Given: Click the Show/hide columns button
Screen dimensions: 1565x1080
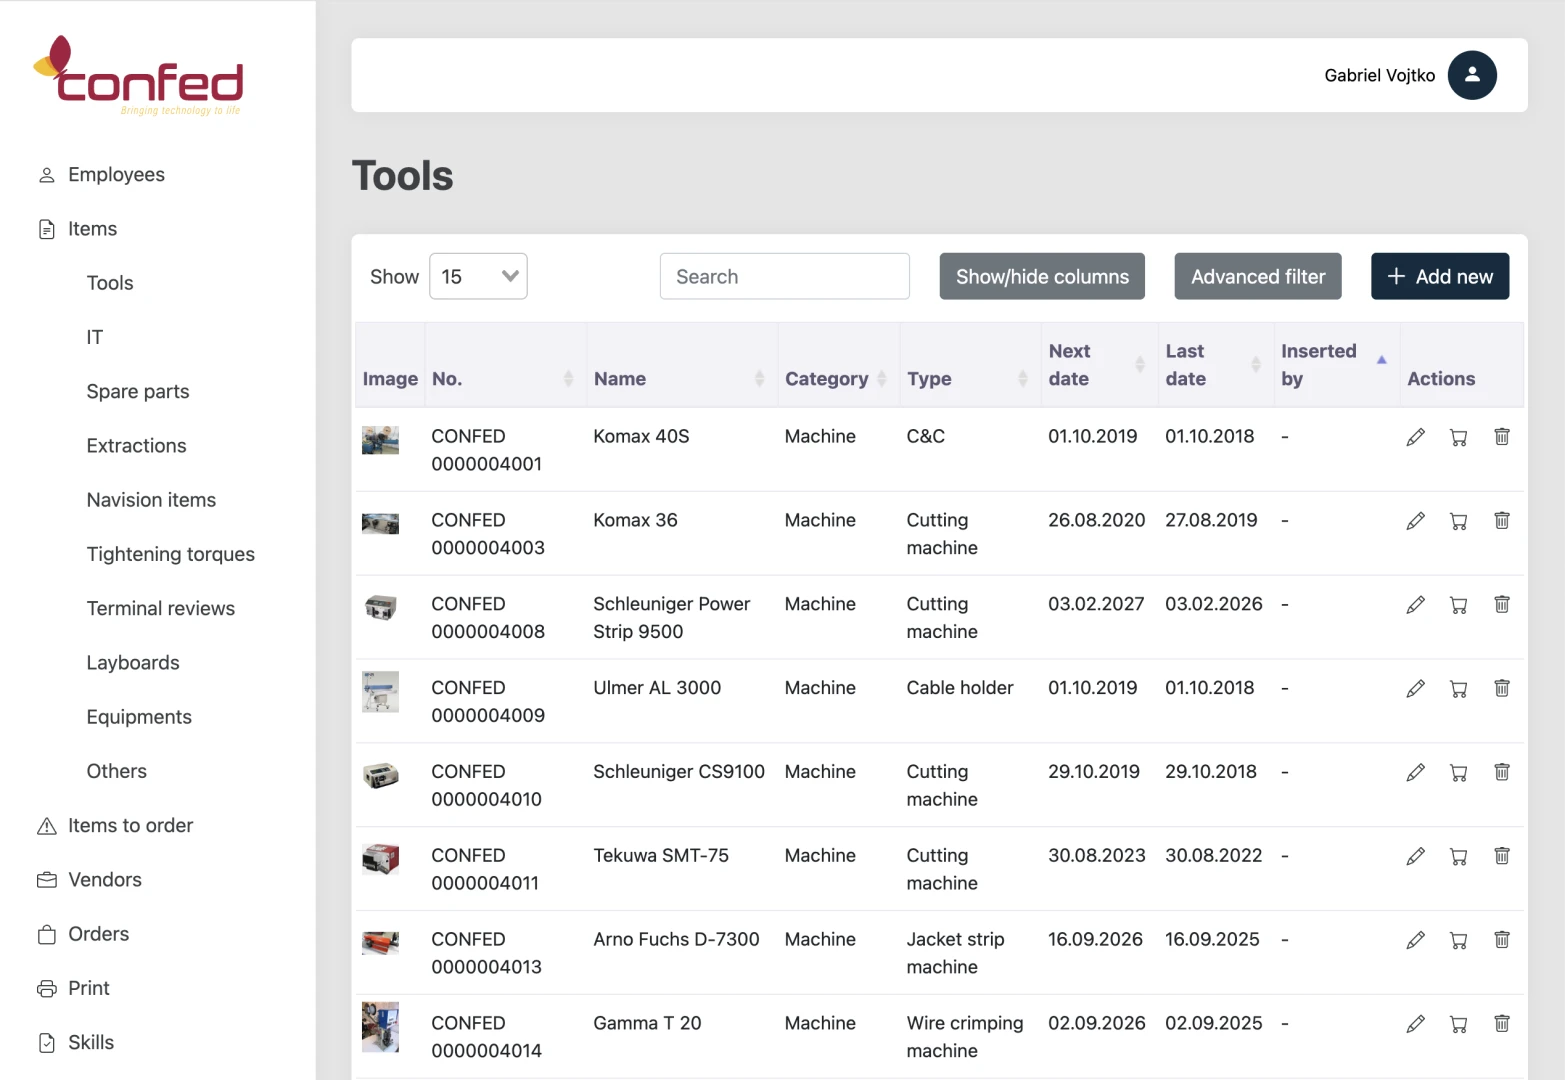Looking at the screenshot, I should (1042, 276).
